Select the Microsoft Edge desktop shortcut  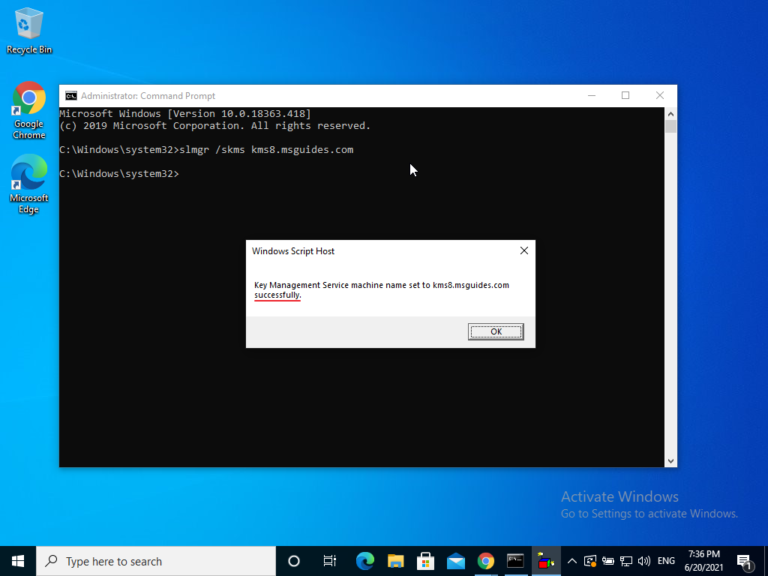pos(29,182)
